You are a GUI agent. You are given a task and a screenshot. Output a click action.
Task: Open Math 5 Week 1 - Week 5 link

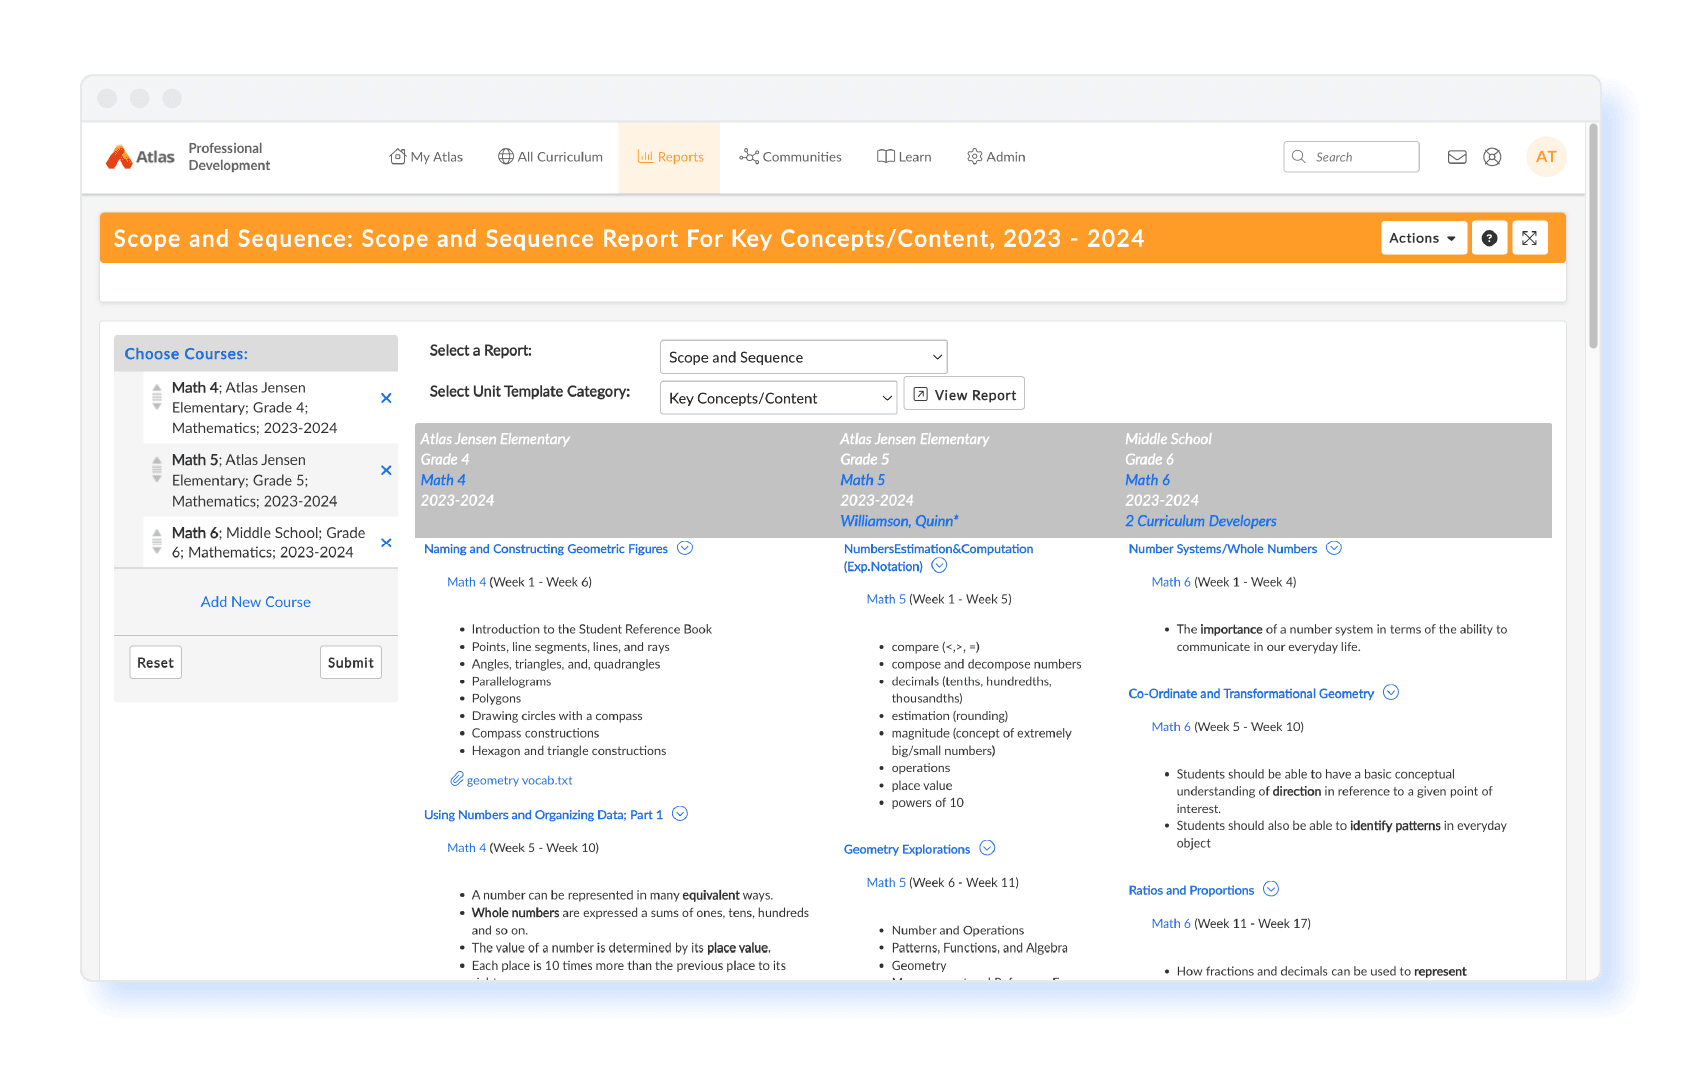886,599
